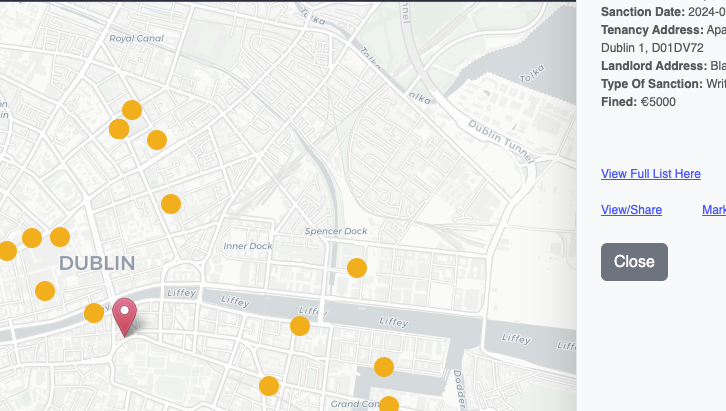Viewport: 726px width, 411px height.
Task: Close the sanction details panel
Action: (x=634, y=262)
